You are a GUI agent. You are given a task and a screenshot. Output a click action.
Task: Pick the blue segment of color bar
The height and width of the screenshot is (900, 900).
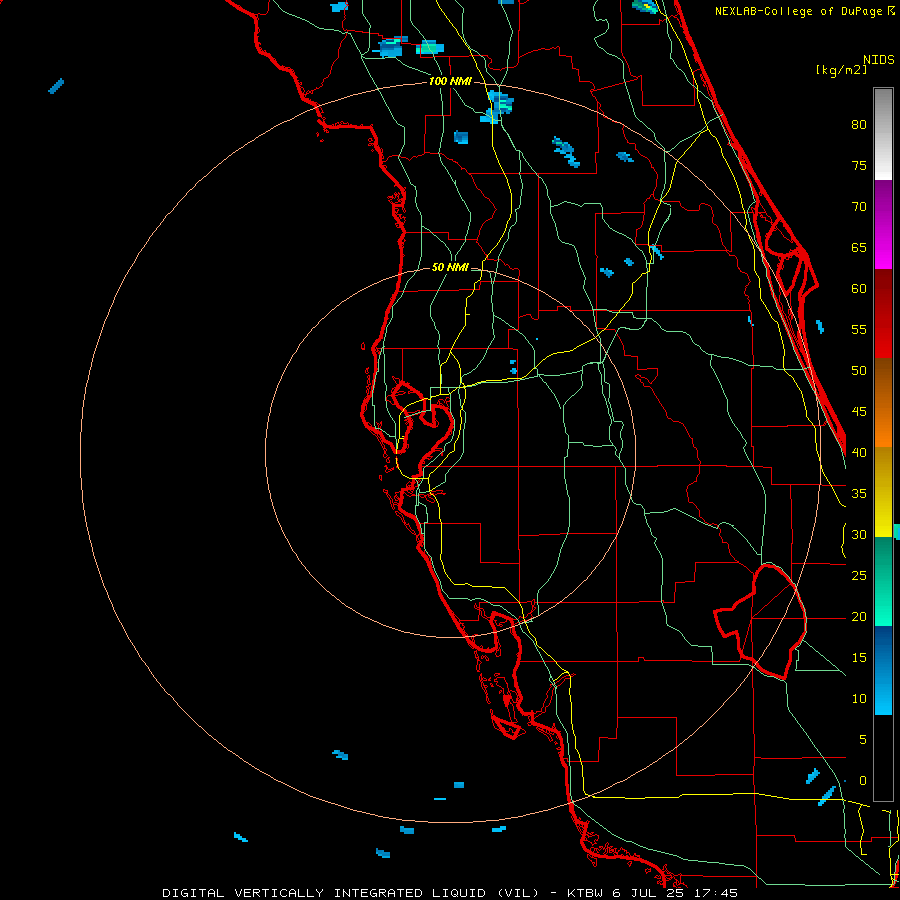point(883,670)
